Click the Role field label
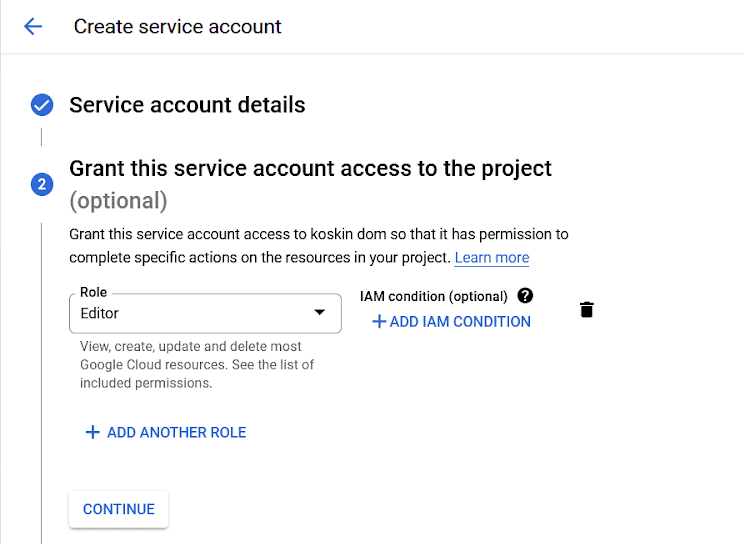744x544 pixels. pos(94,293)
